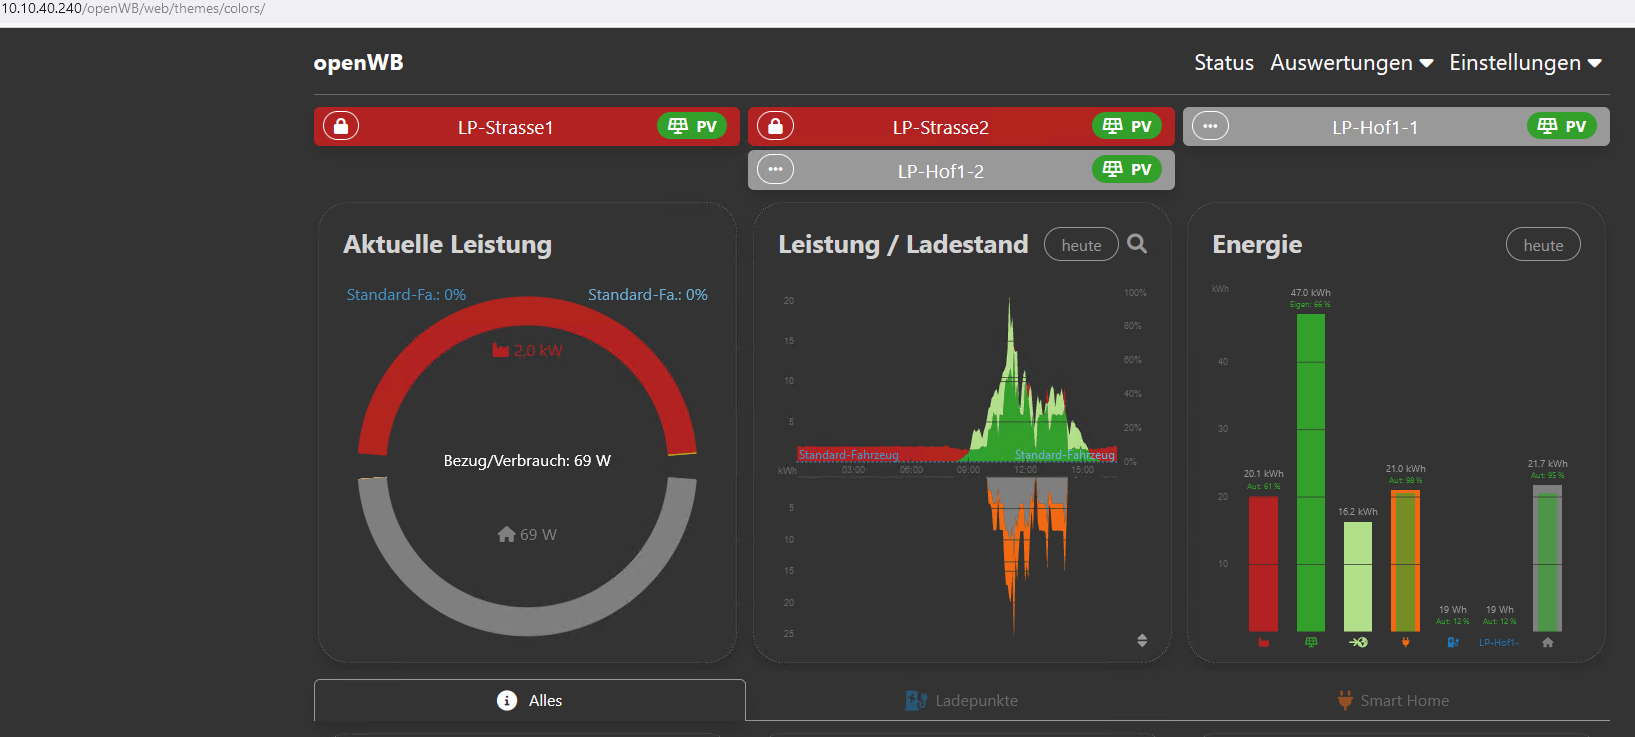
Task: Toggle the PV mode badge on LP-Strasse2
Action: pos(1127,126)
